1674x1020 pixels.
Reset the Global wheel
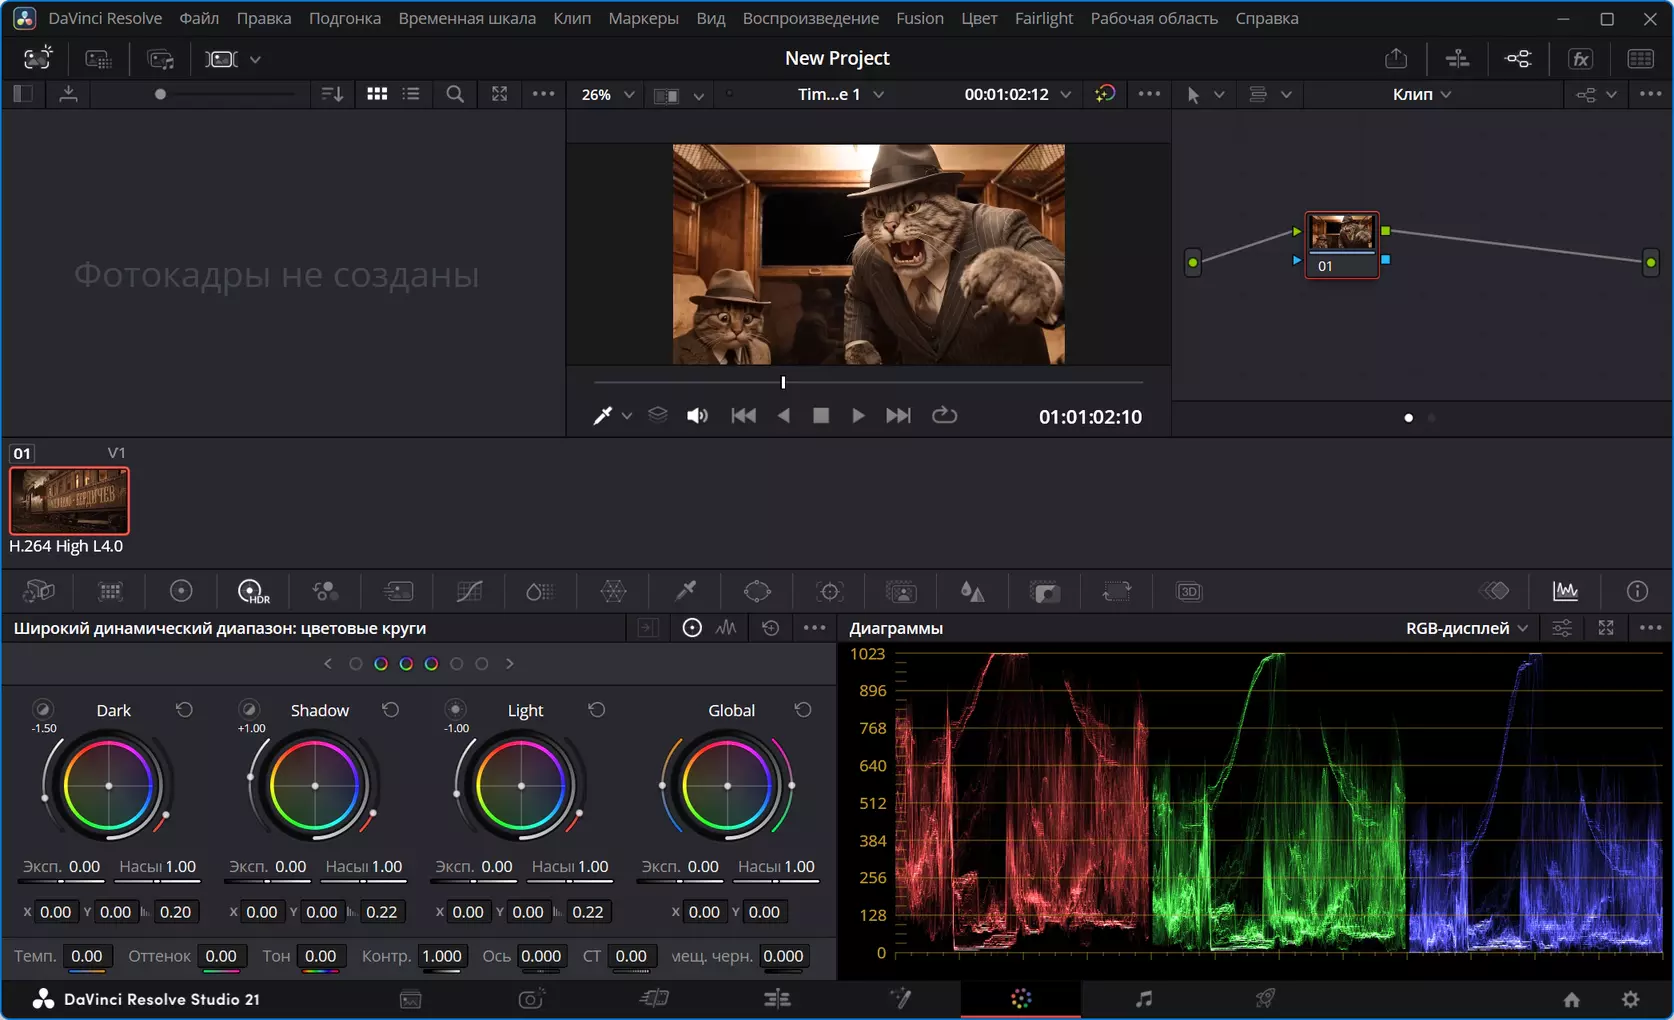pos(803,710)
